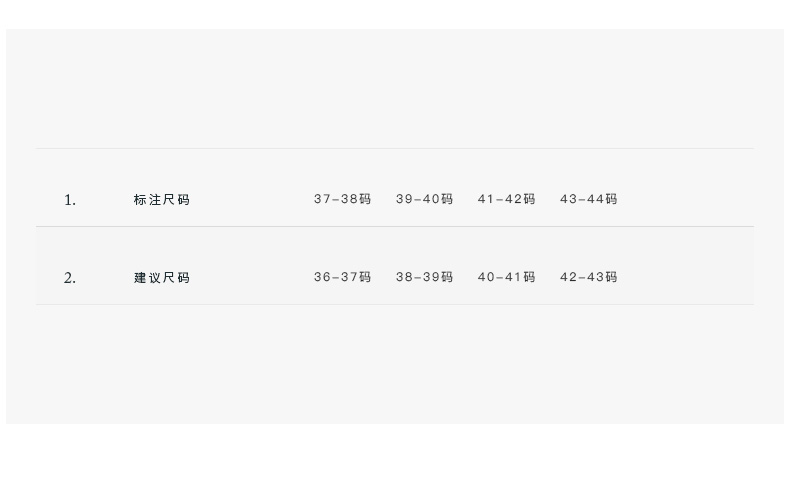Click the 码 character after 37-38
790x490 pixels.
click(365, 199)
